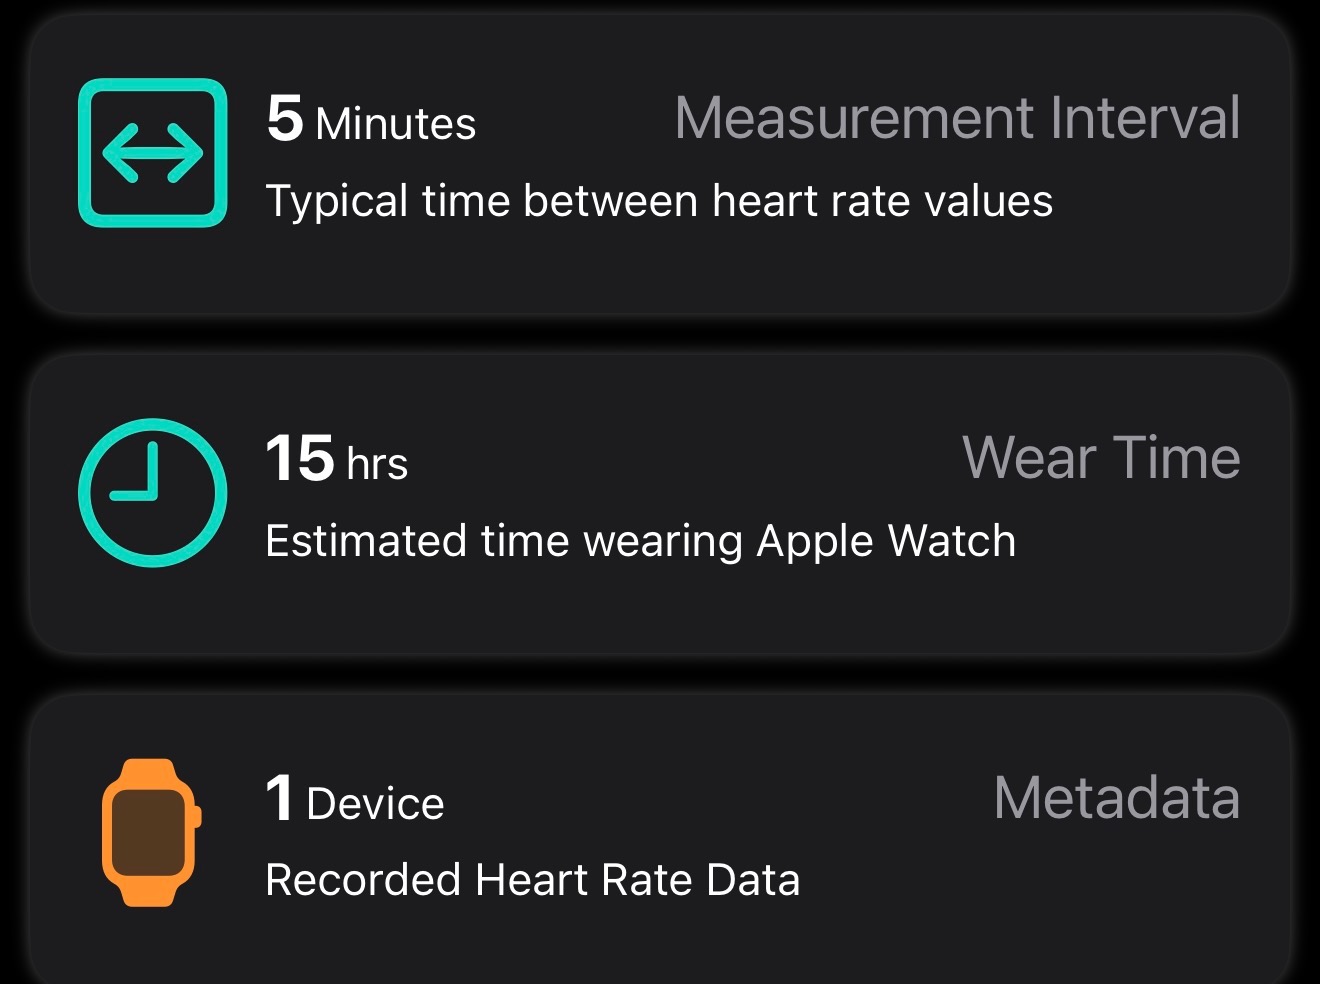Tap the brown screen of the watch icon

[x=148, y=832]
